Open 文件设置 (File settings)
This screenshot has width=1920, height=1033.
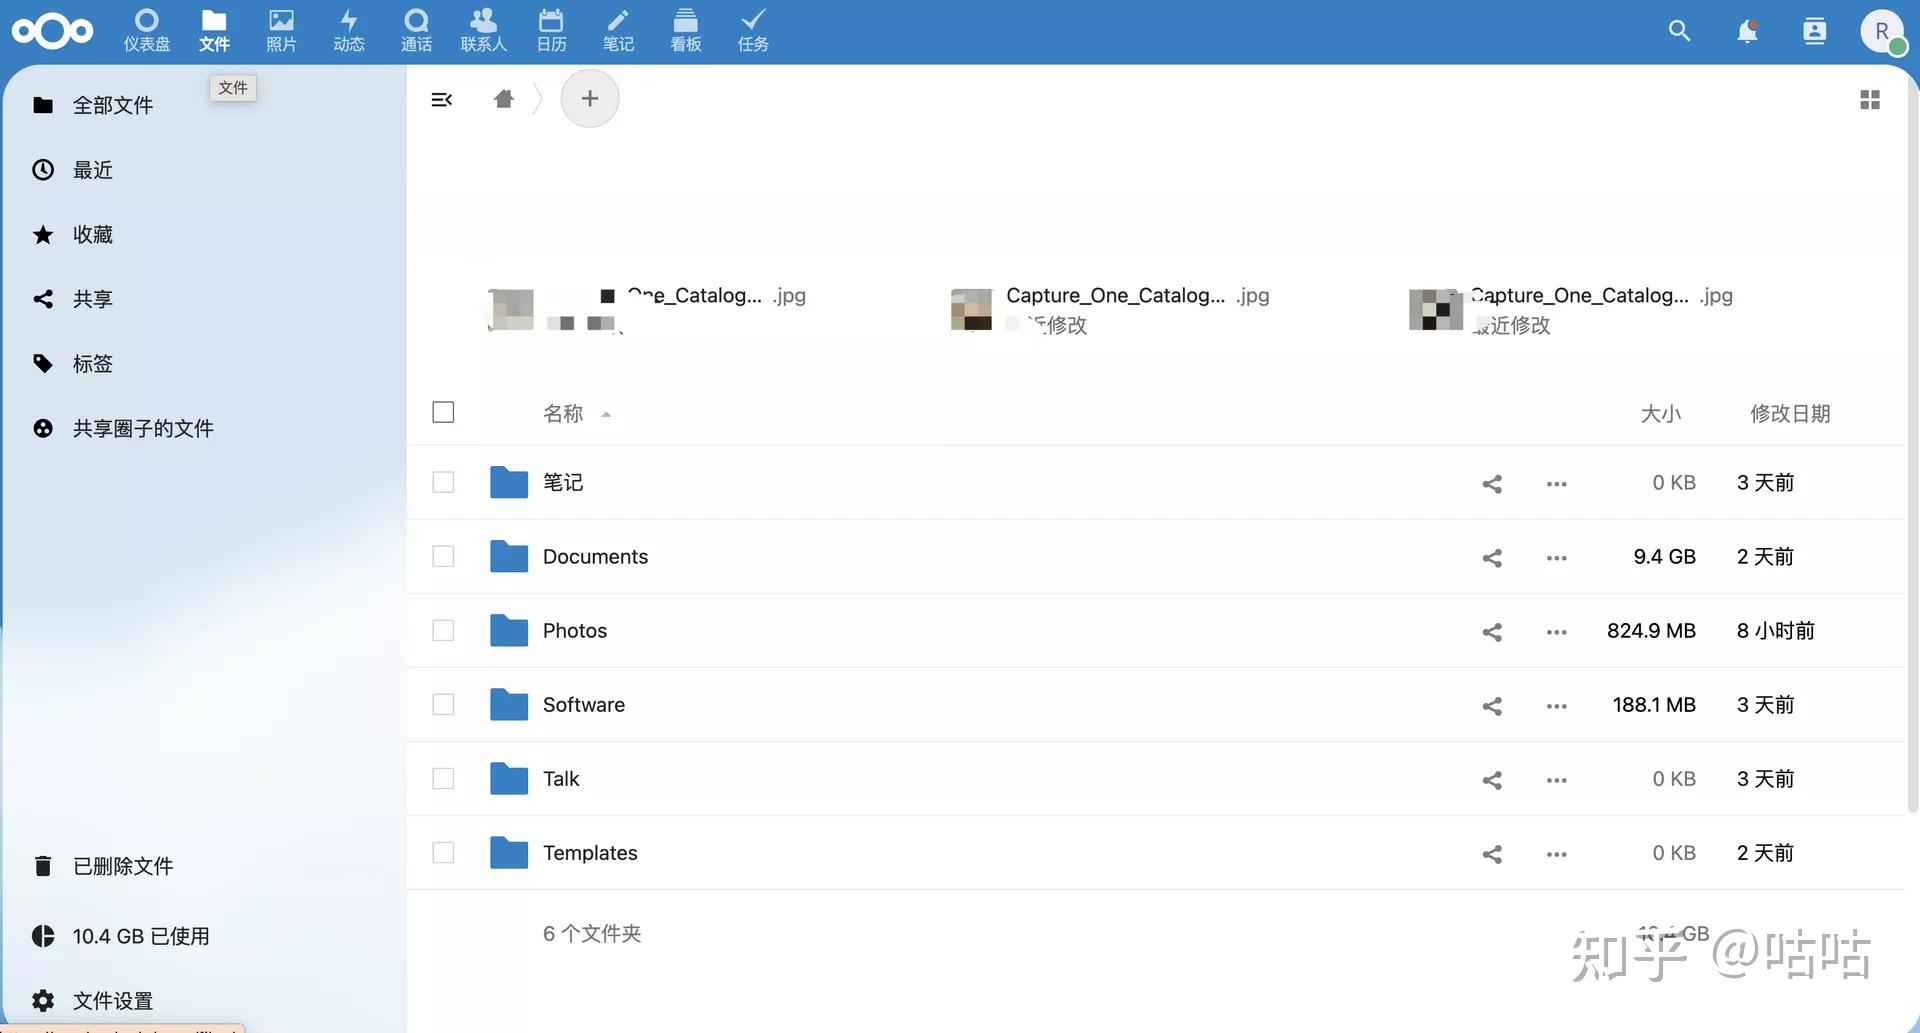click(112, 1000)
